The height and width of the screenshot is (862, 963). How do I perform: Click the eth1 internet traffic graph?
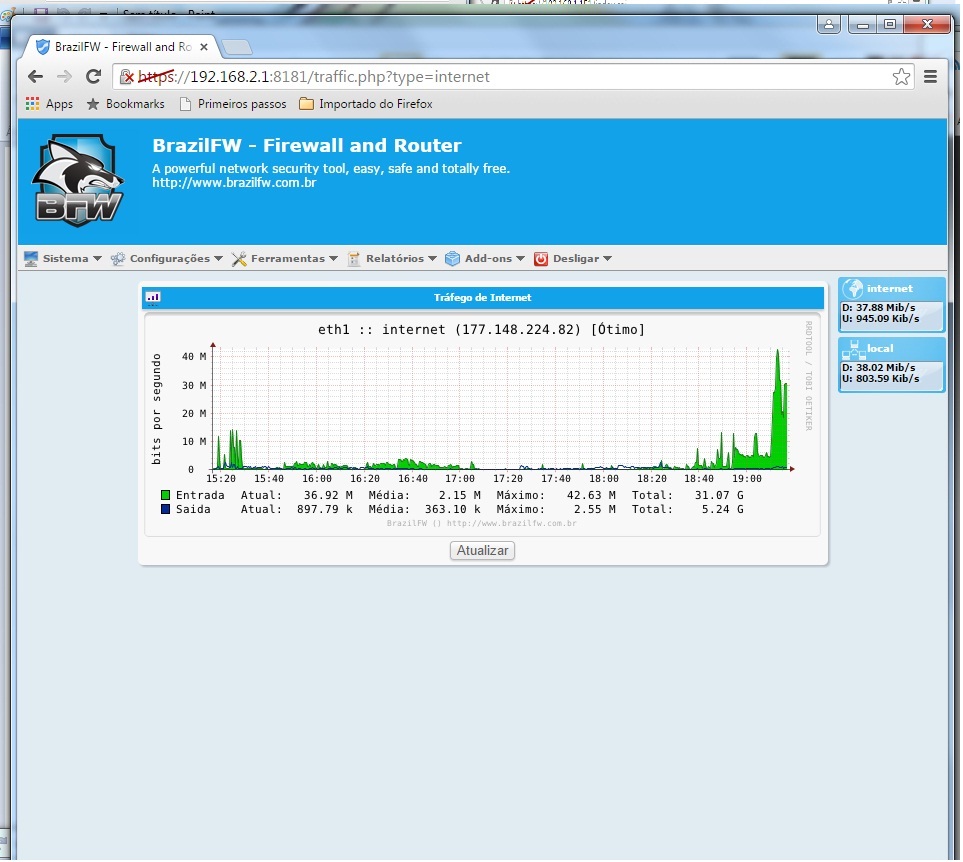pos(482,425)
